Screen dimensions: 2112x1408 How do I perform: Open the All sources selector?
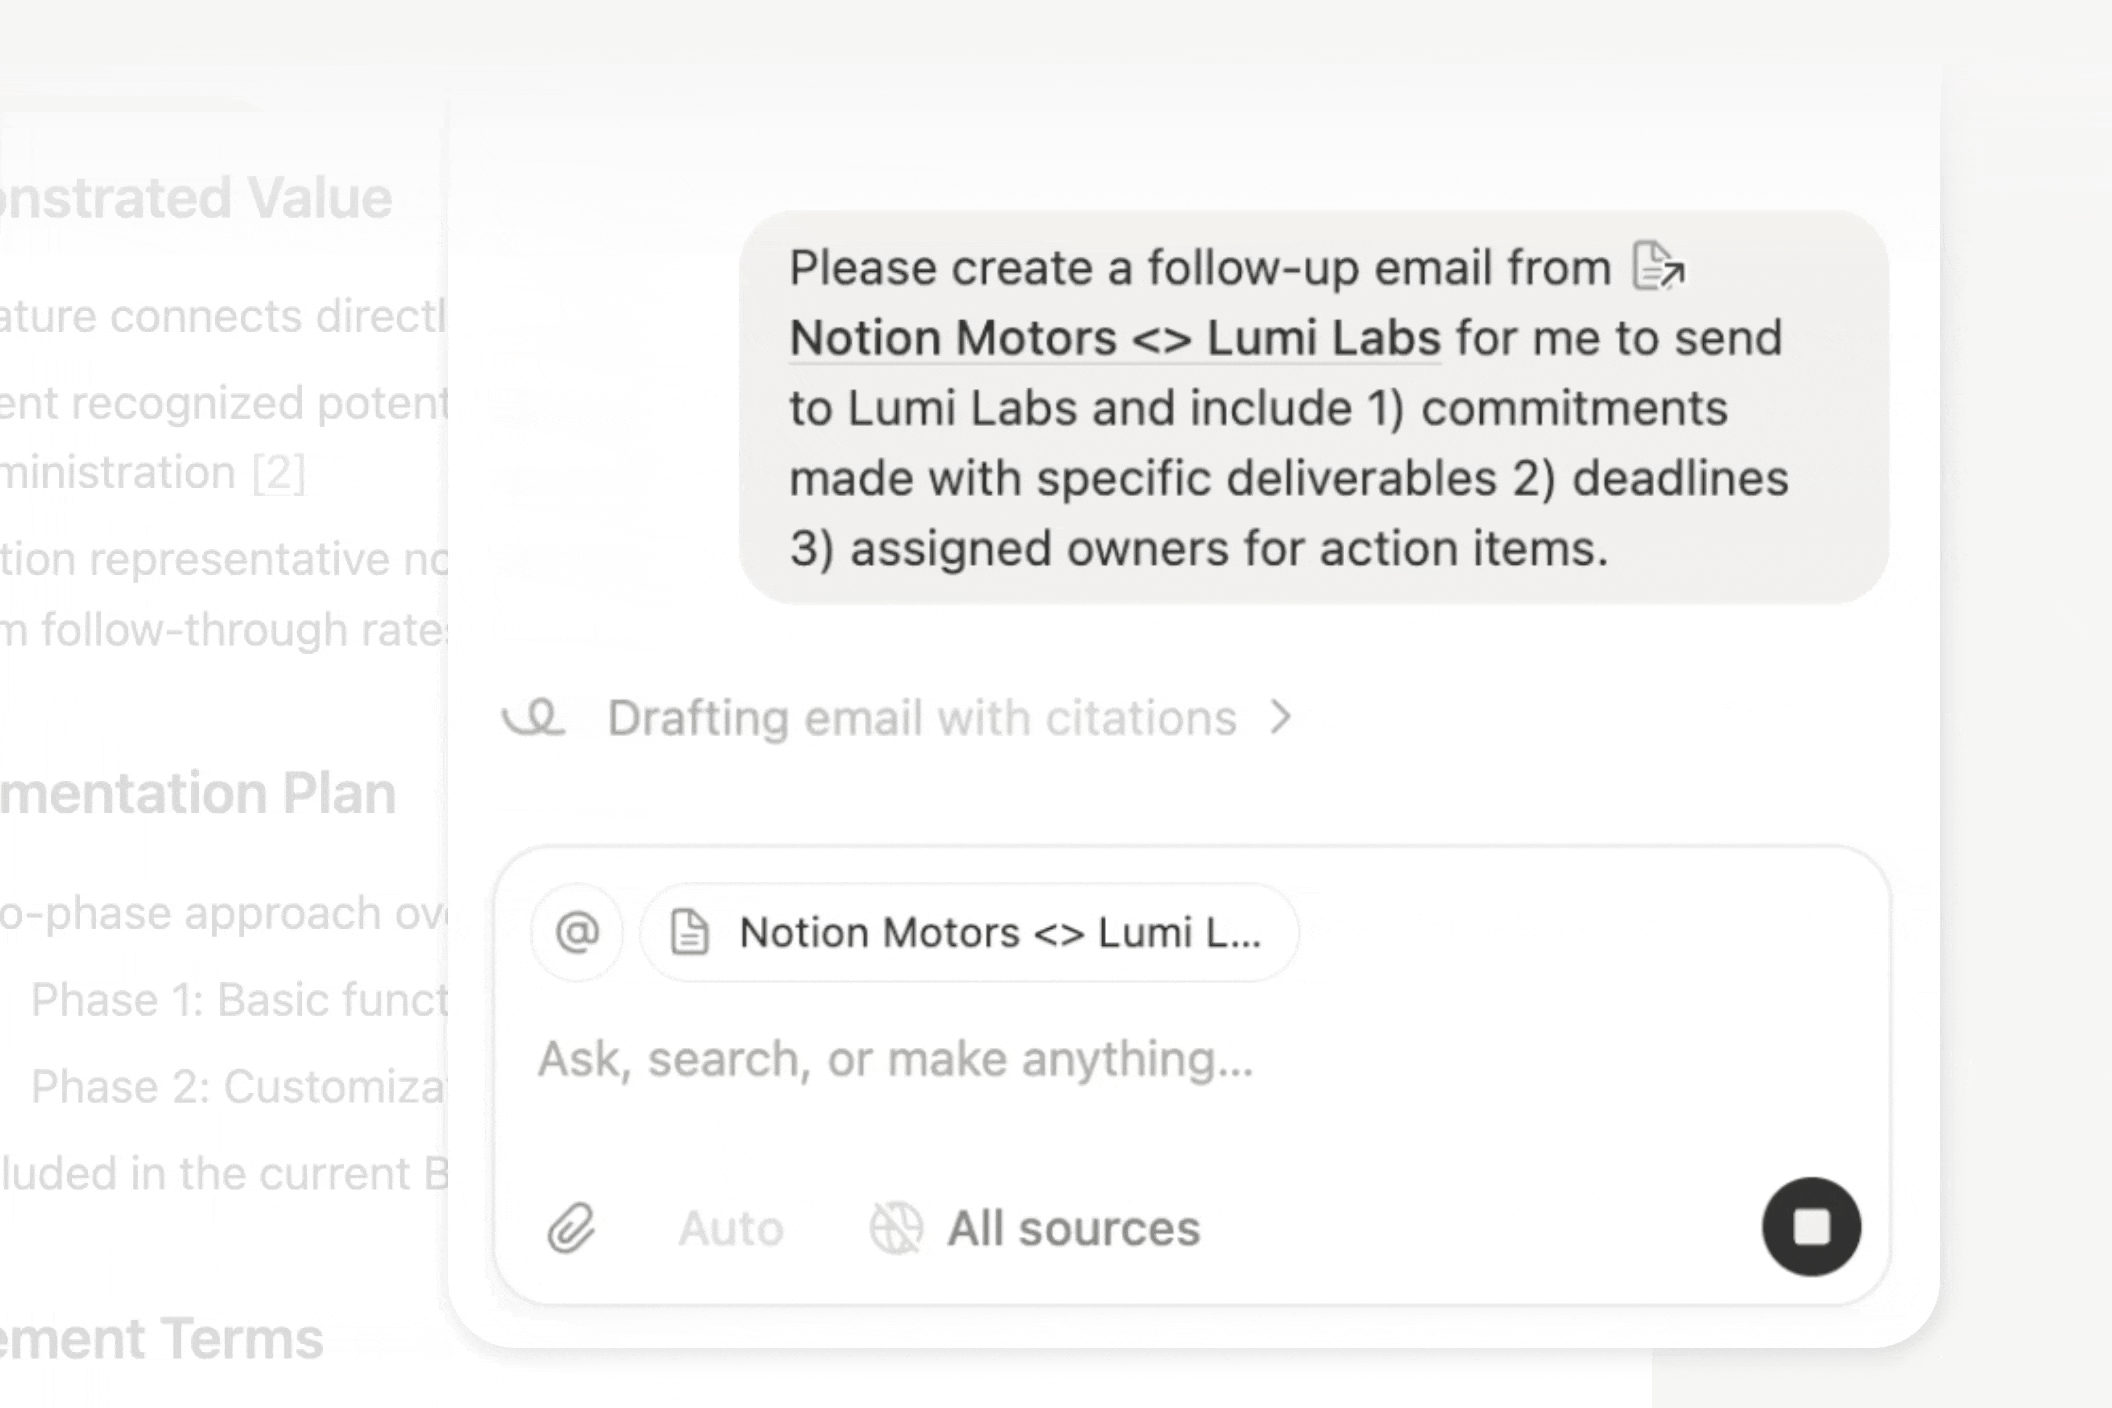1035,1228
